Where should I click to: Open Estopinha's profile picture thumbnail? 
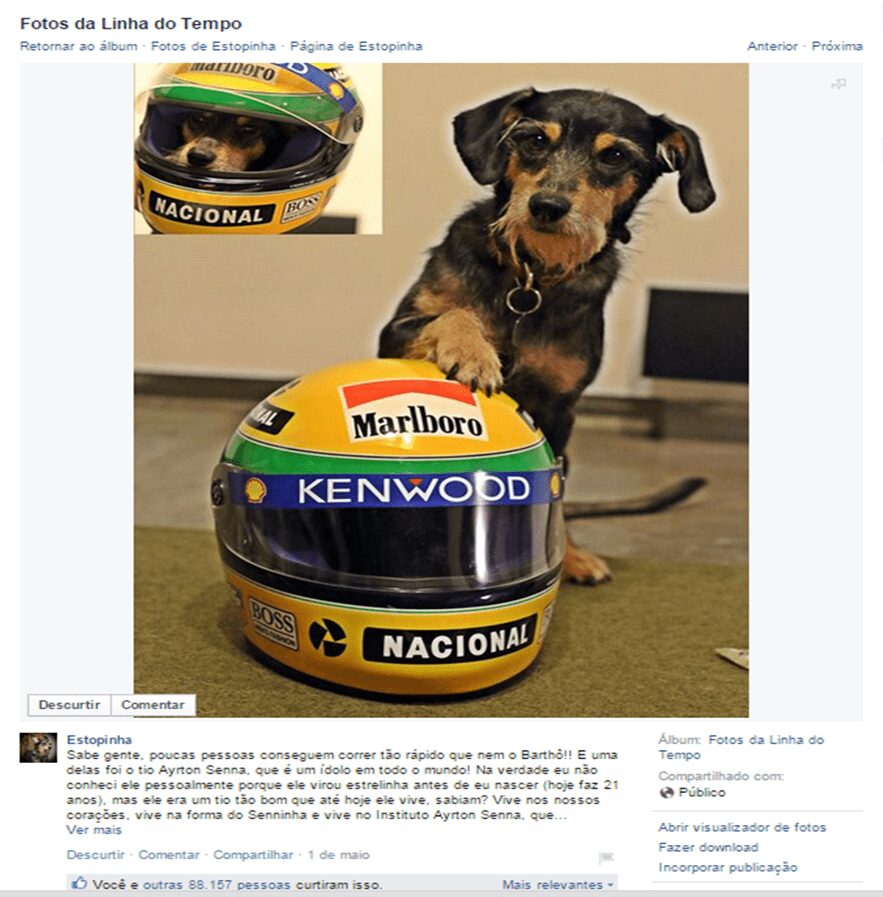pyautogui.click(x=38, y=748)
